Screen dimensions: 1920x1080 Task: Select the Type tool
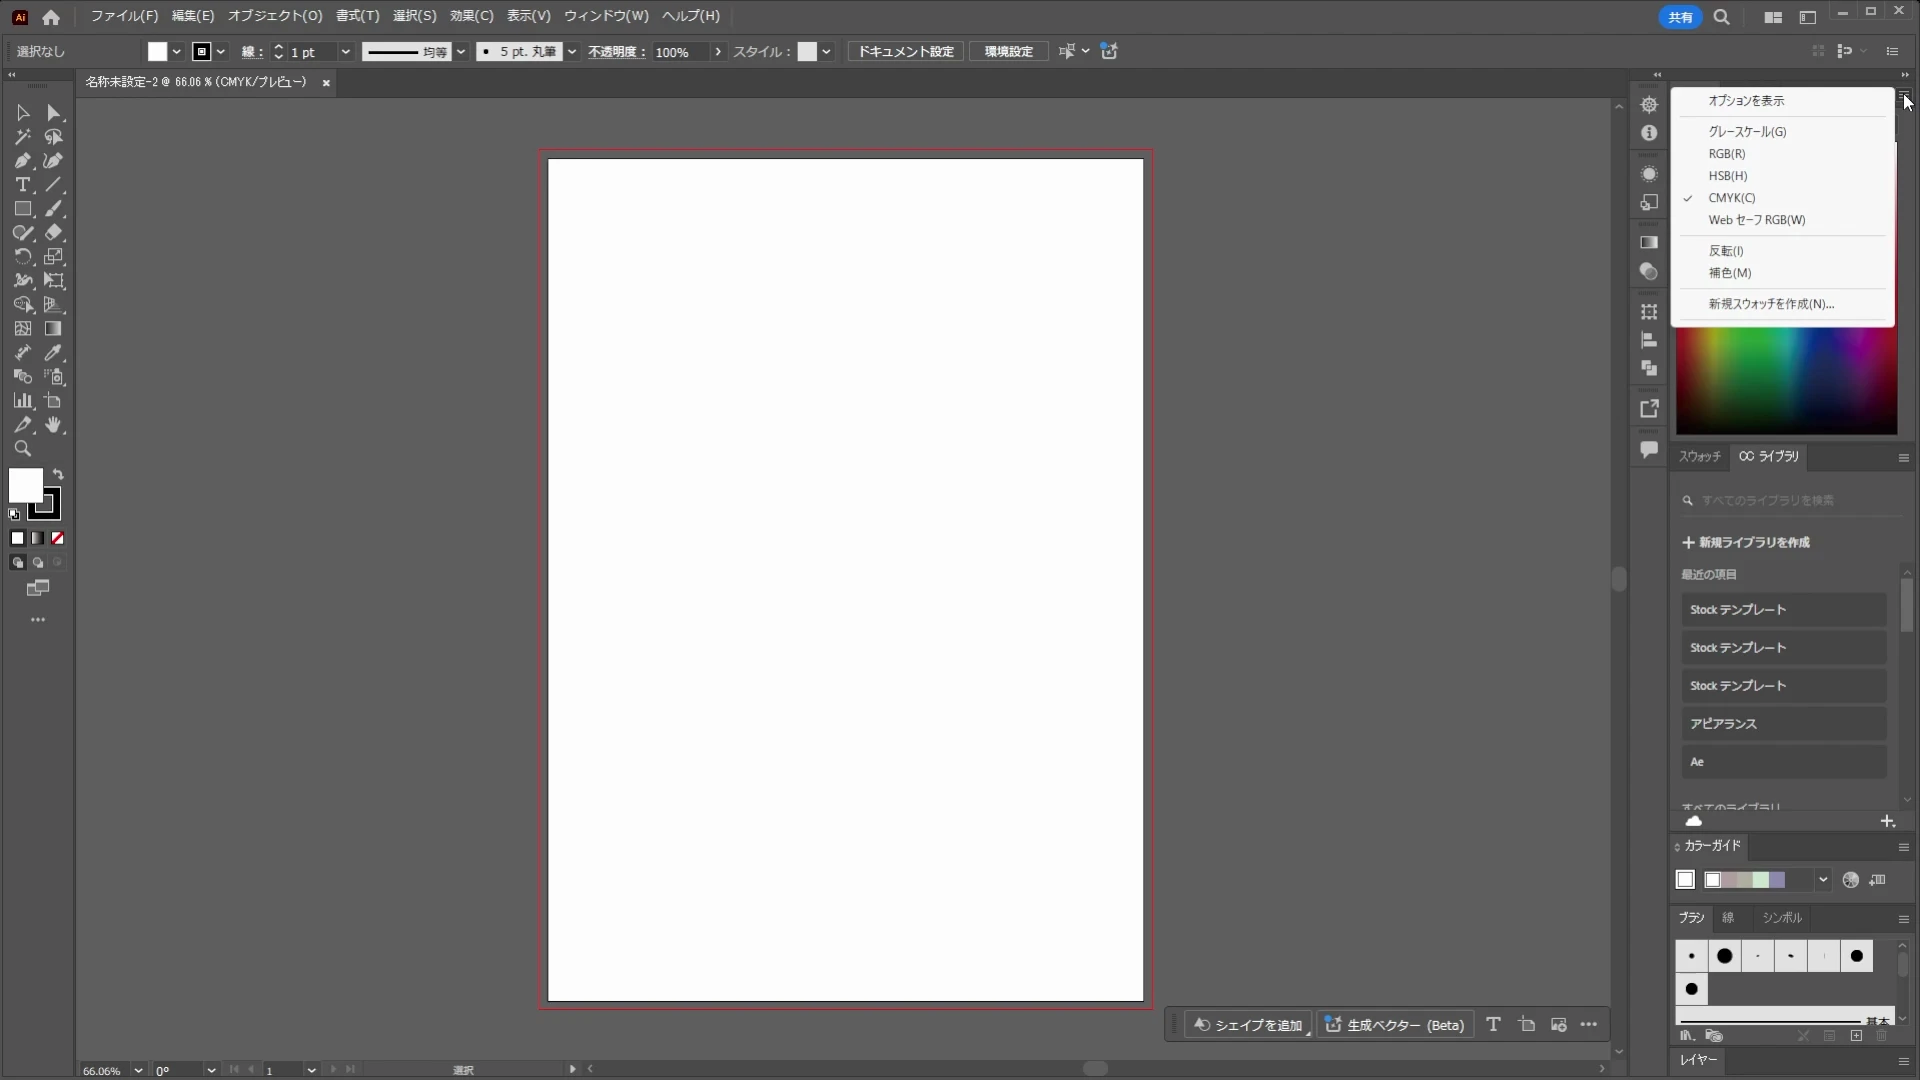click(x=22, y=185)
